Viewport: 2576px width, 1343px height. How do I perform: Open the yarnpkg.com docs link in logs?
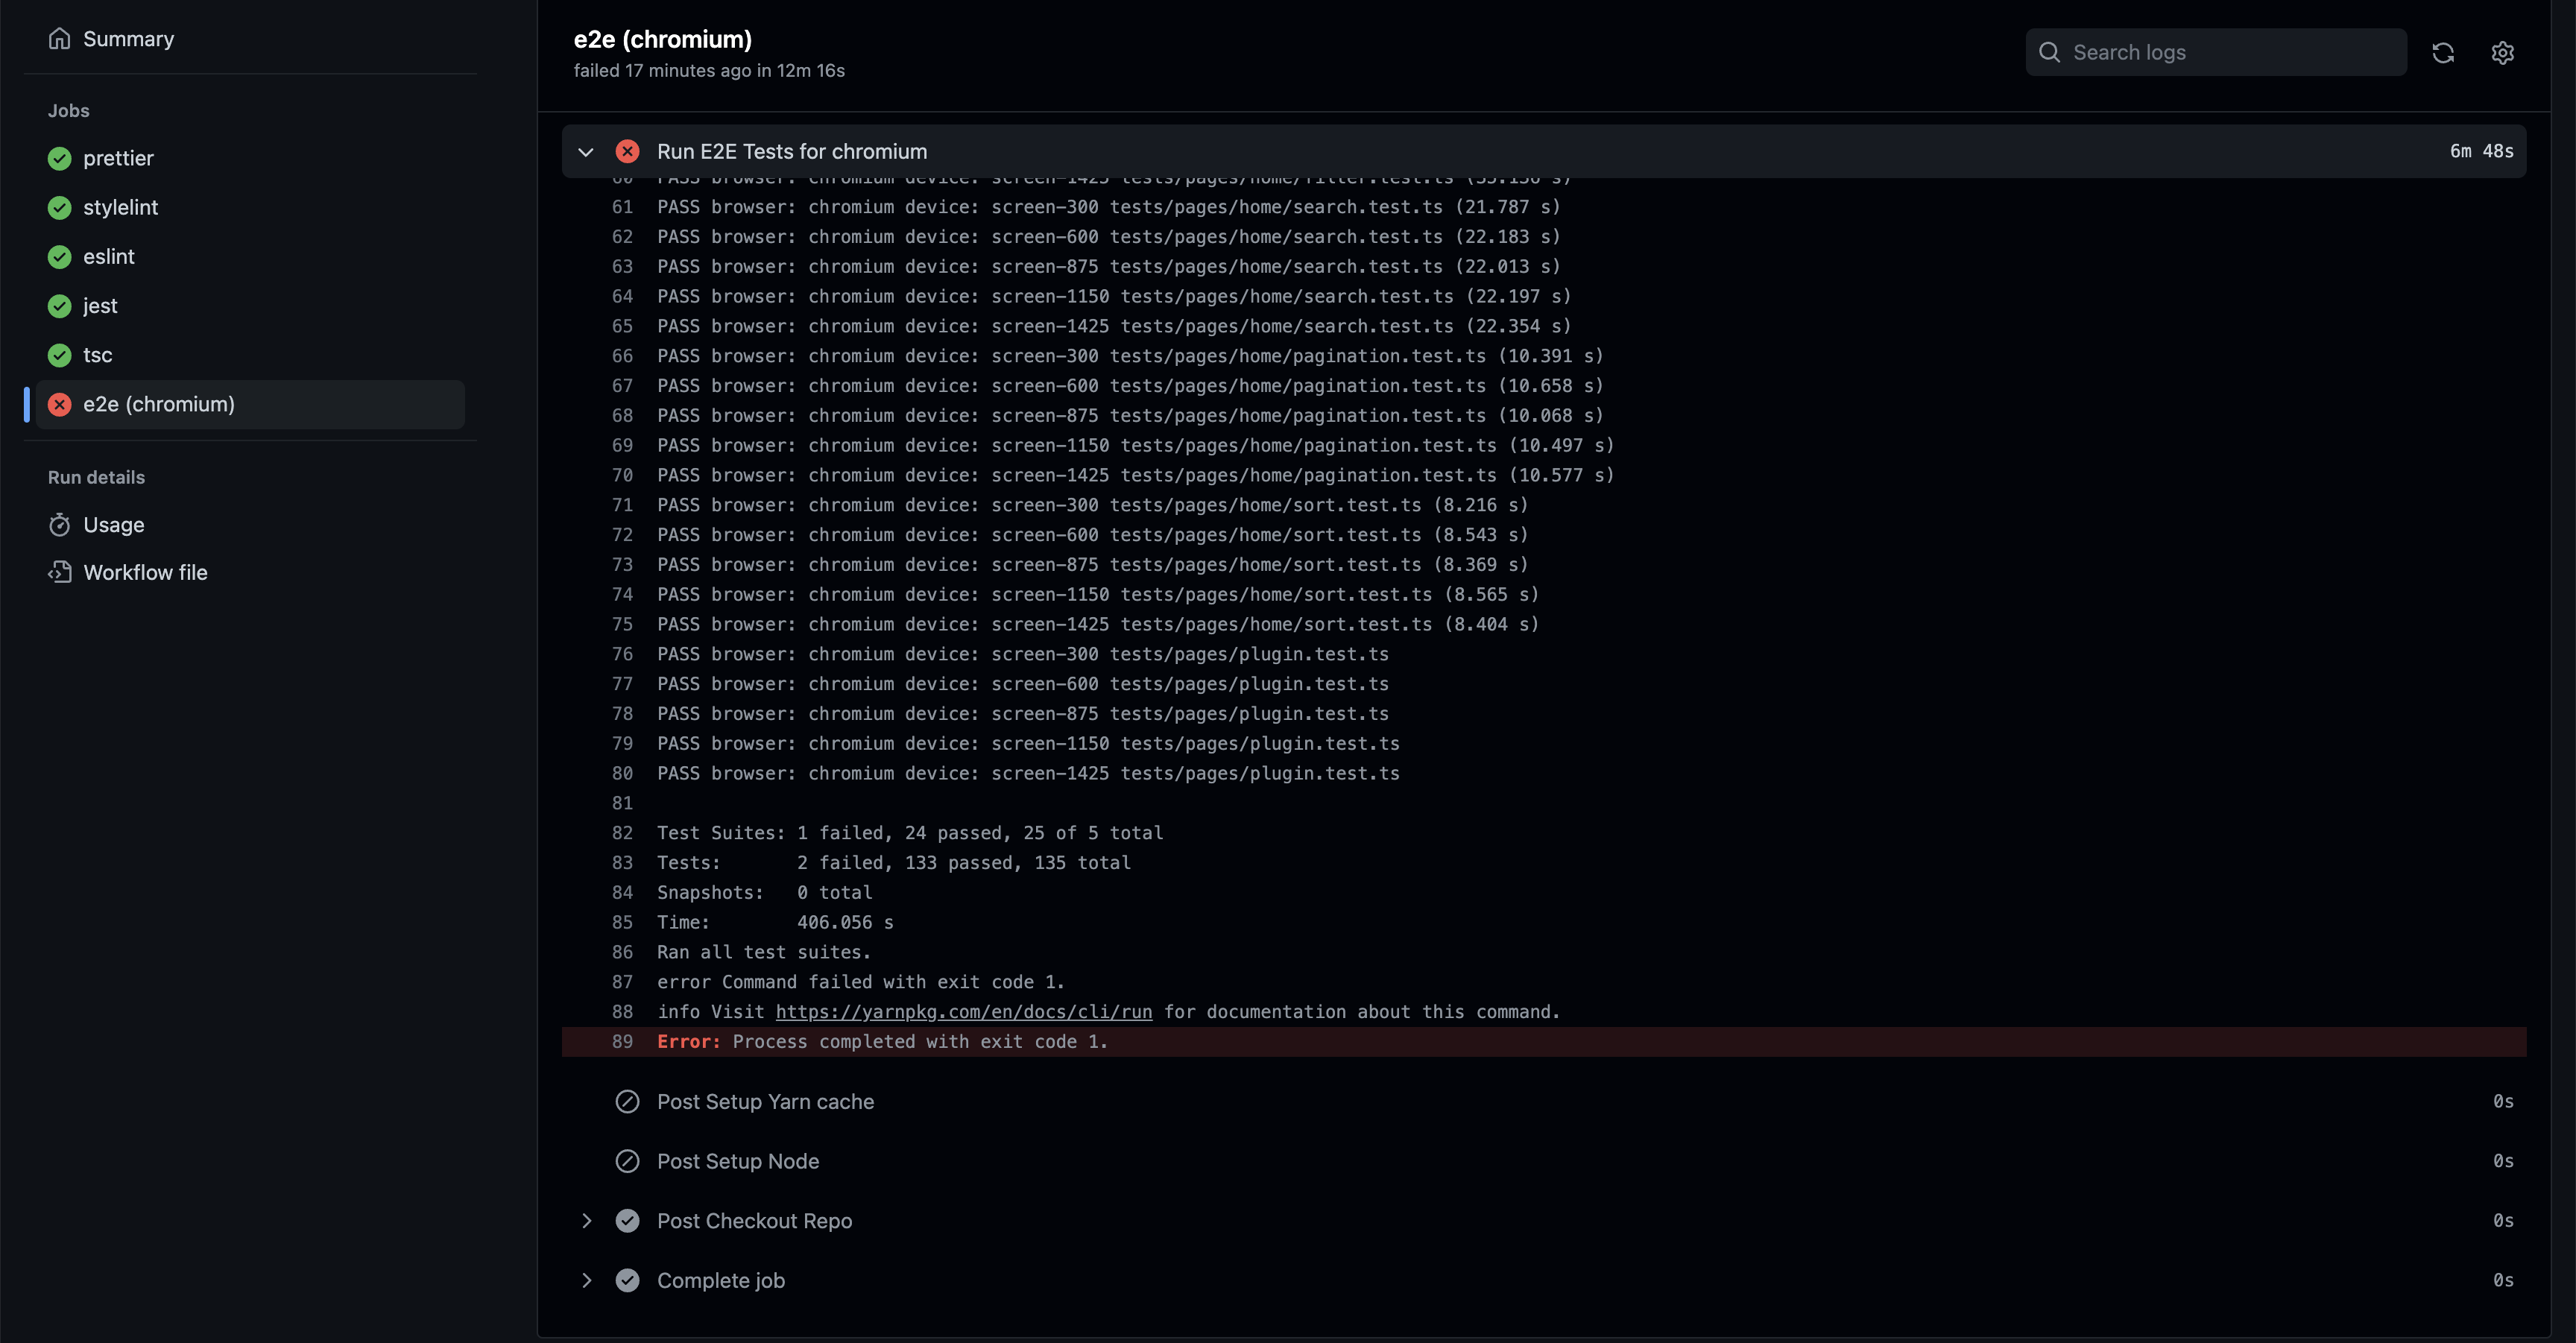click(964, 1011)
